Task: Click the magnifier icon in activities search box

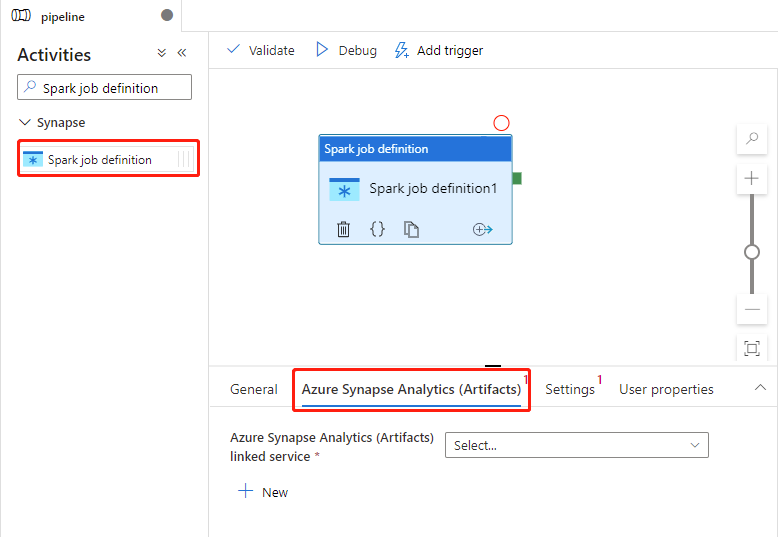Action: pos(30,86)
